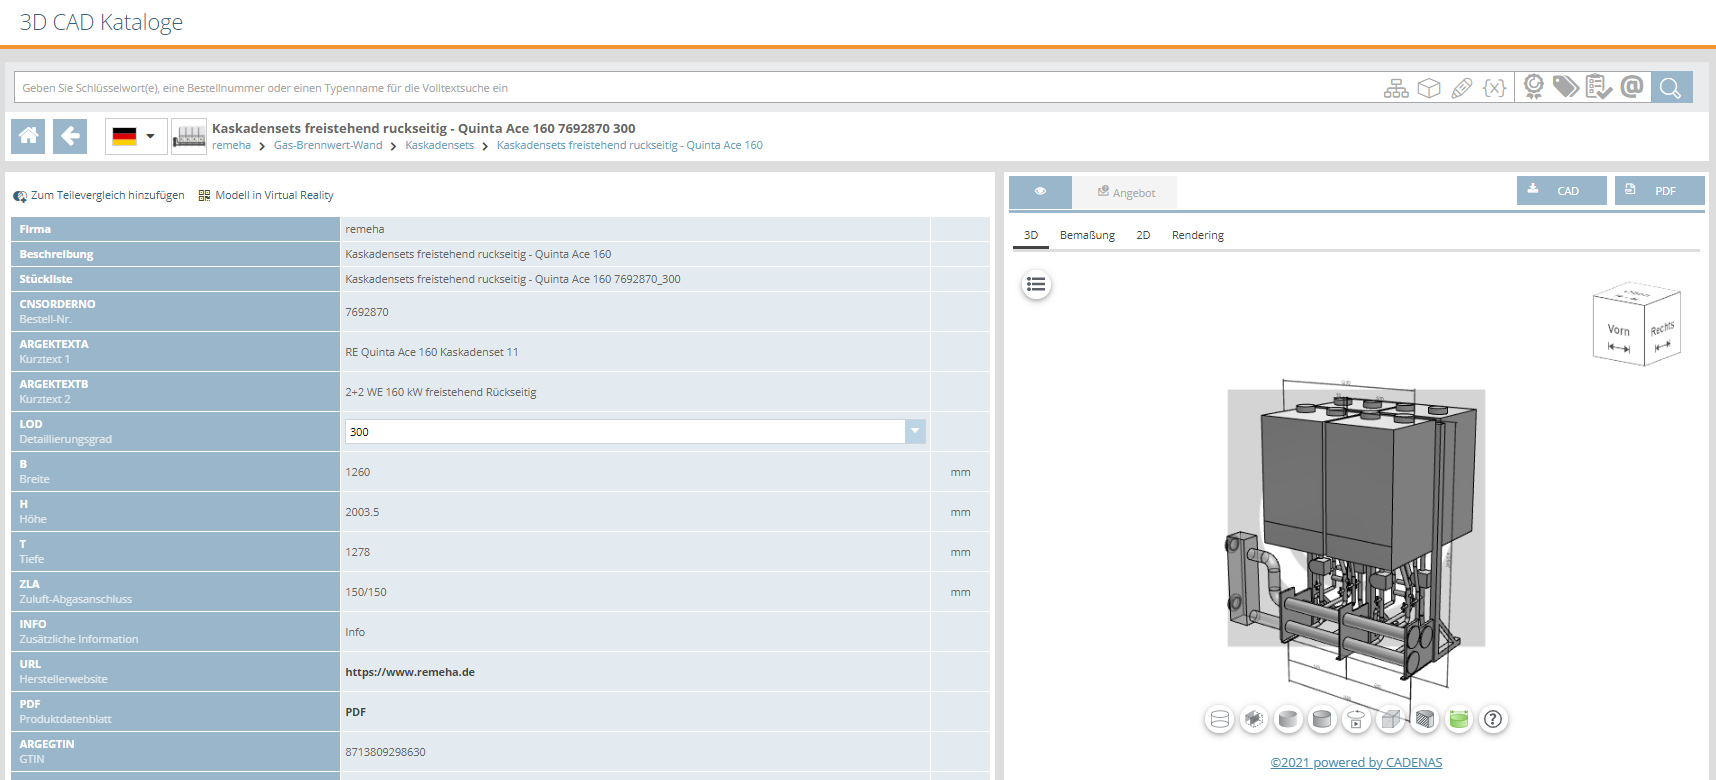The height and width of the screenshot is (780, 1716).
Task: Click the magnifier search button
Action: [1672, 87]
